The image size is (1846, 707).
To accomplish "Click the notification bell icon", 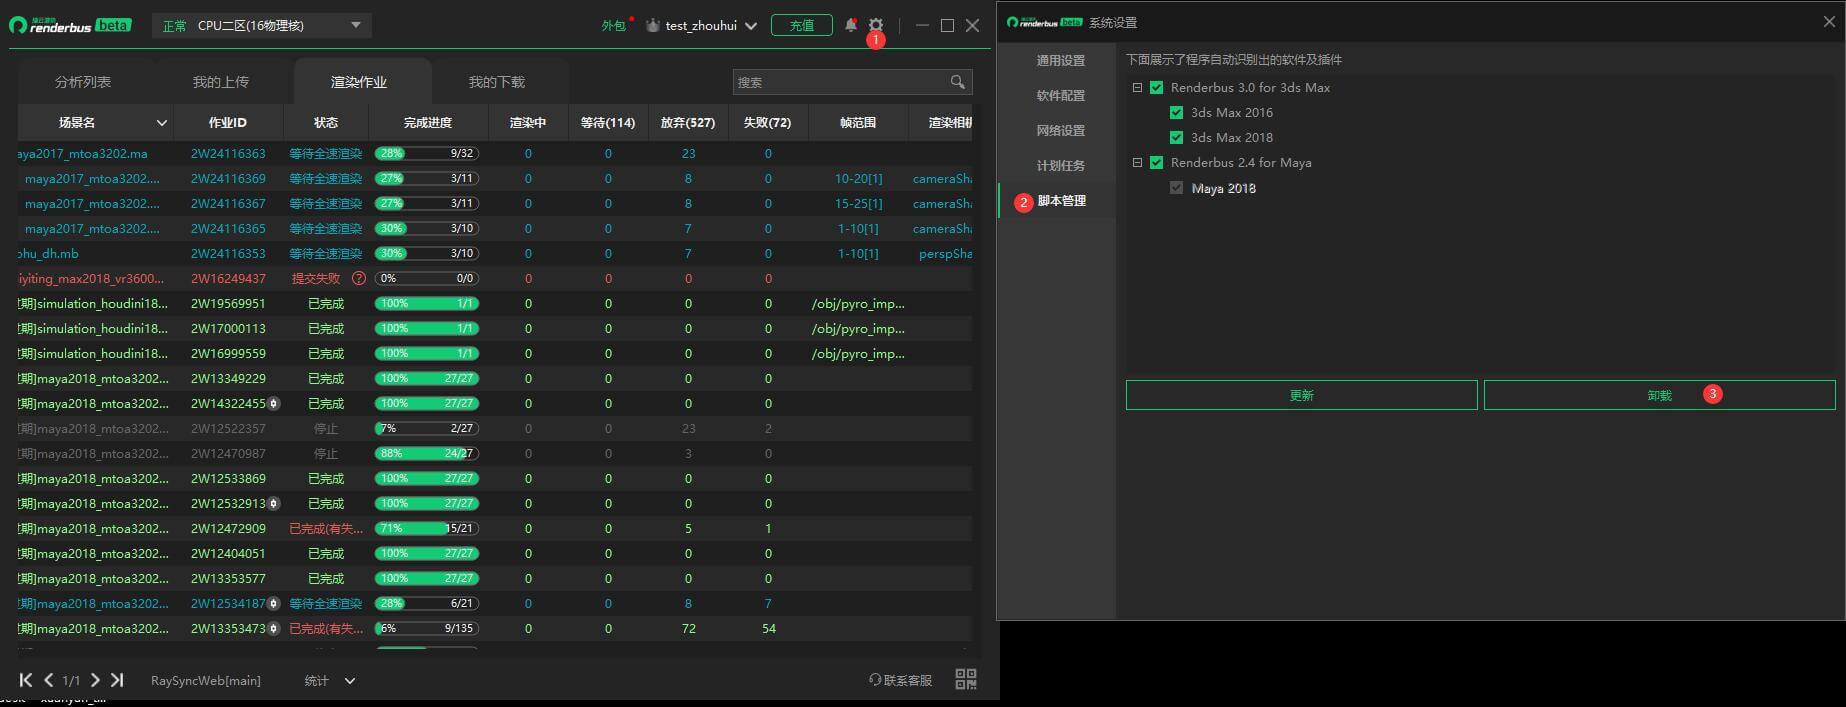I will pyautogui.click(x=850, y=25).
